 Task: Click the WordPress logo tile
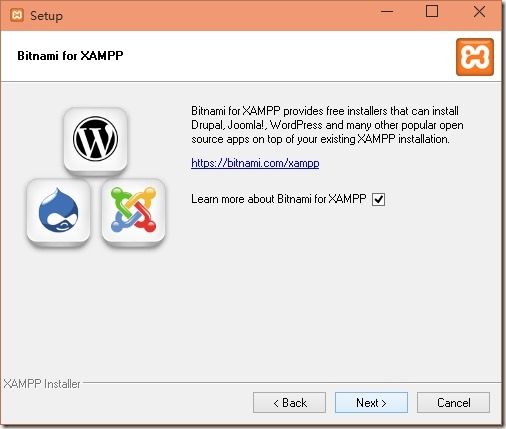pos(95,140)
